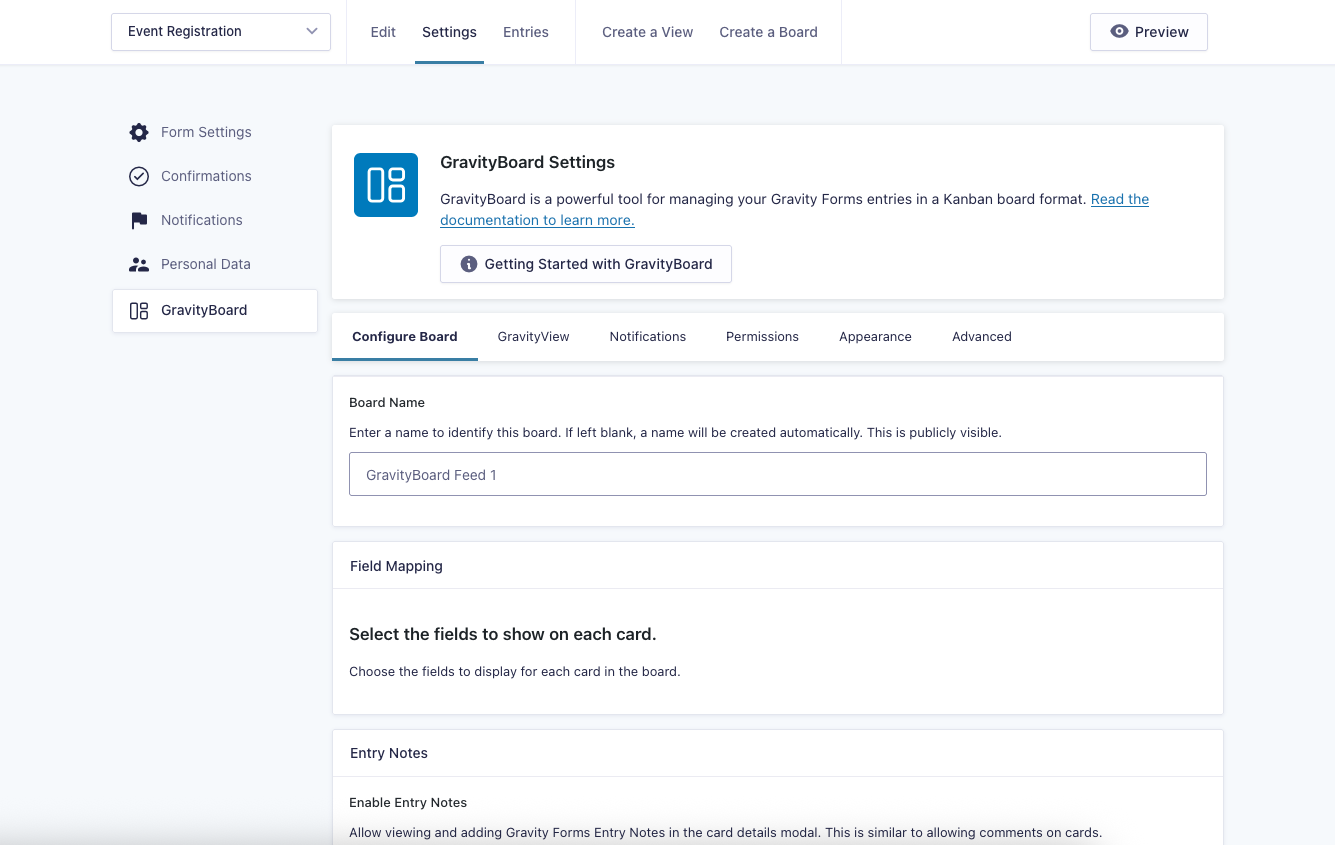Click the Preview button

click(1148, 32)
